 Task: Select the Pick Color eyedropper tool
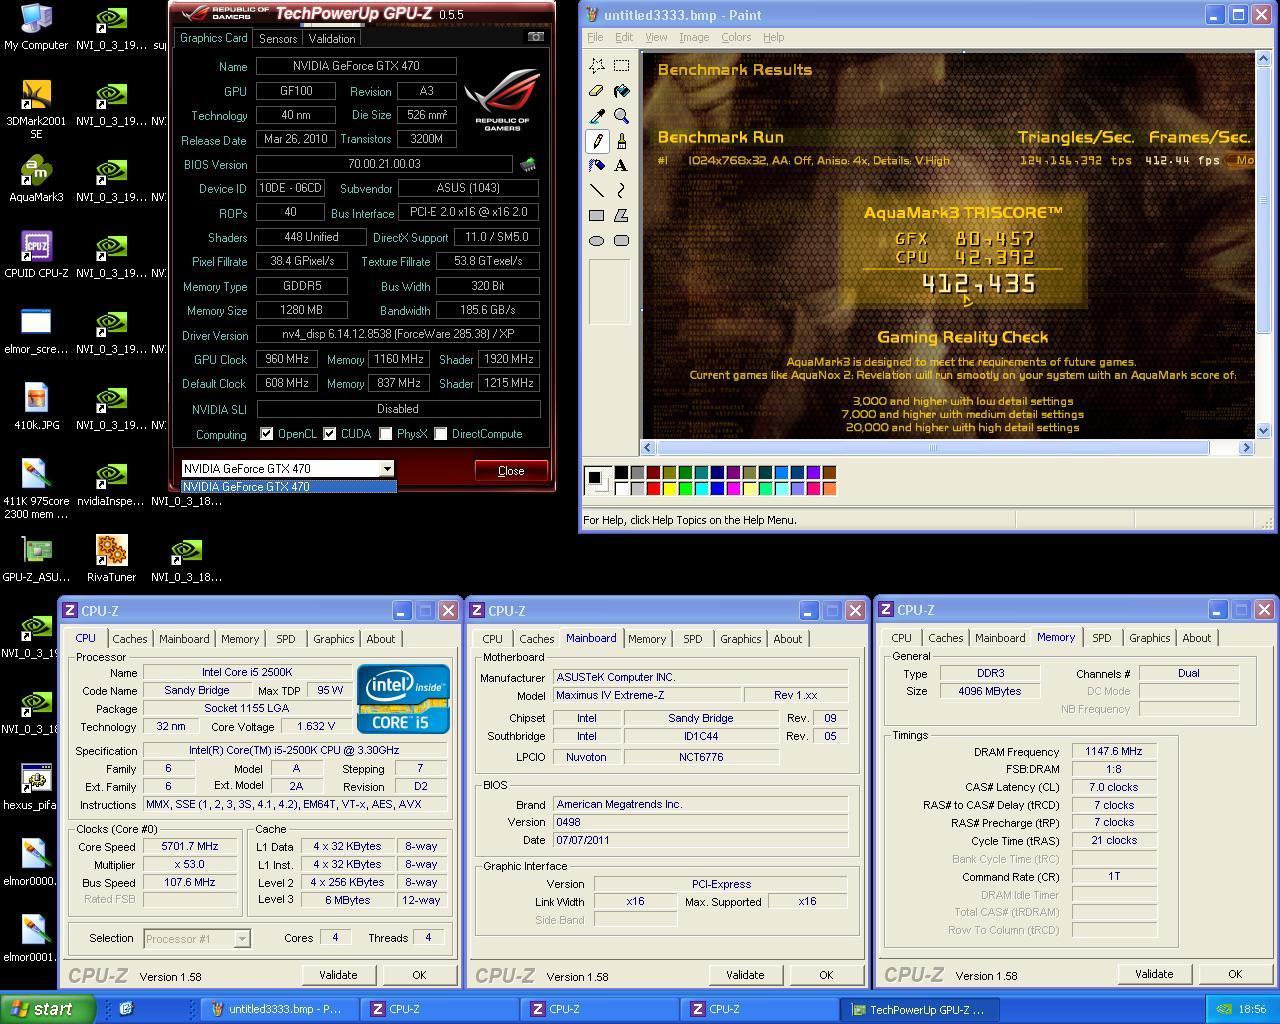point(597,116)
